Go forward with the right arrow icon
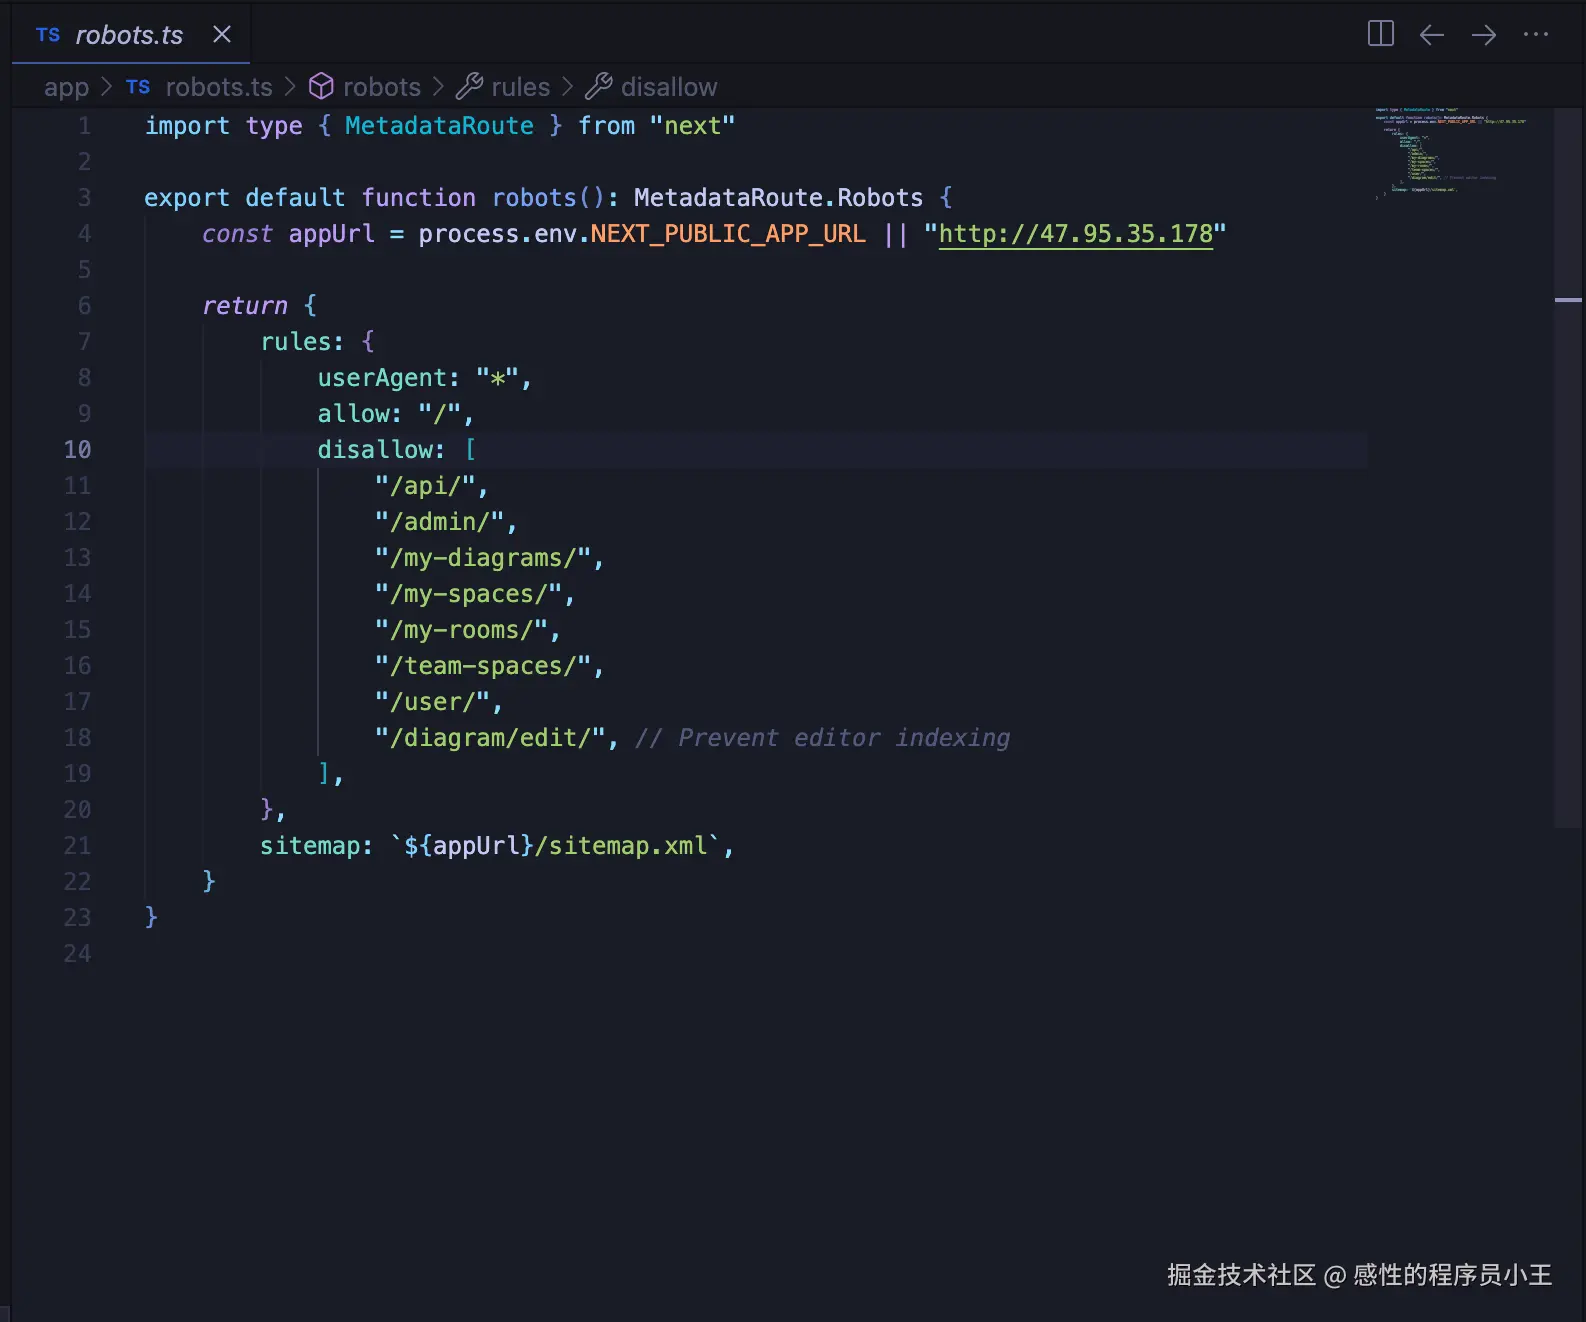Image resolution: width=1586 pixels, height=1322 pixels. (x=1484, y=35)
